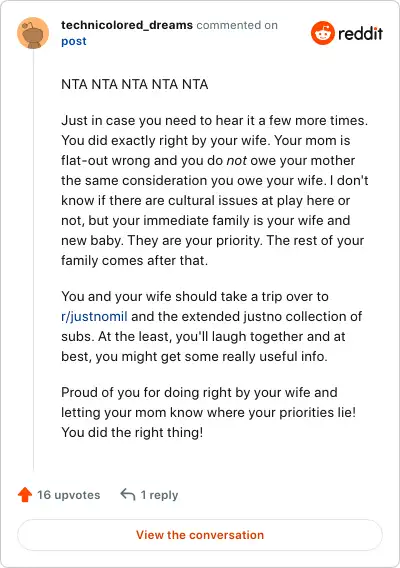Click the "View the conversation" button
Image resolution: width=400 pixels, height=568 pixels.
pos(200,535)
